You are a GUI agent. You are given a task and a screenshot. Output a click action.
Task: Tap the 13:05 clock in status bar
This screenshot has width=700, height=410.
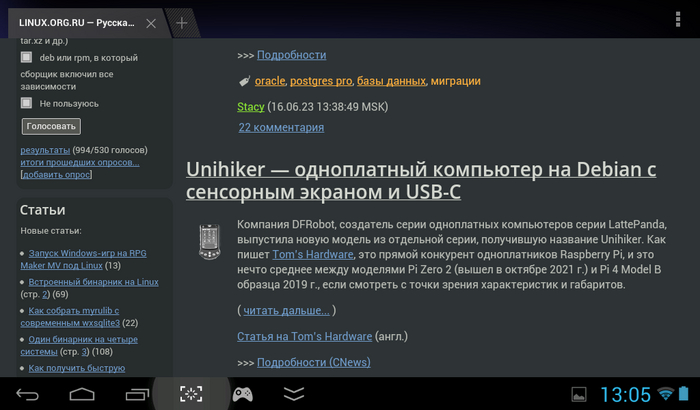(x=625, y=395)
